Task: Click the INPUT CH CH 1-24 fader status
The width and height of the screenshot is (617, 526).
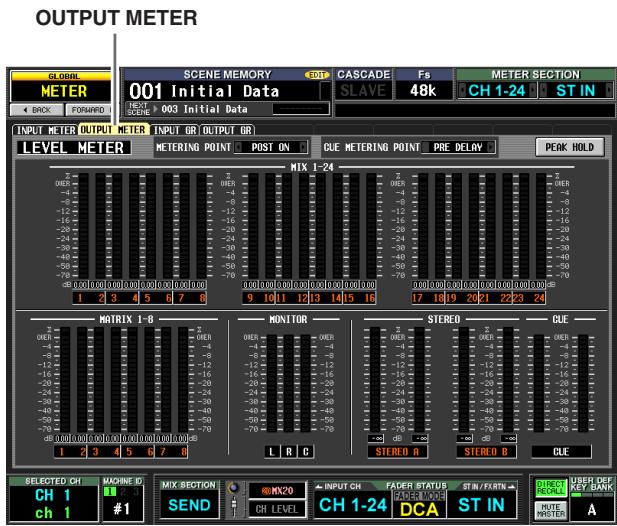Action: [353, 505]
